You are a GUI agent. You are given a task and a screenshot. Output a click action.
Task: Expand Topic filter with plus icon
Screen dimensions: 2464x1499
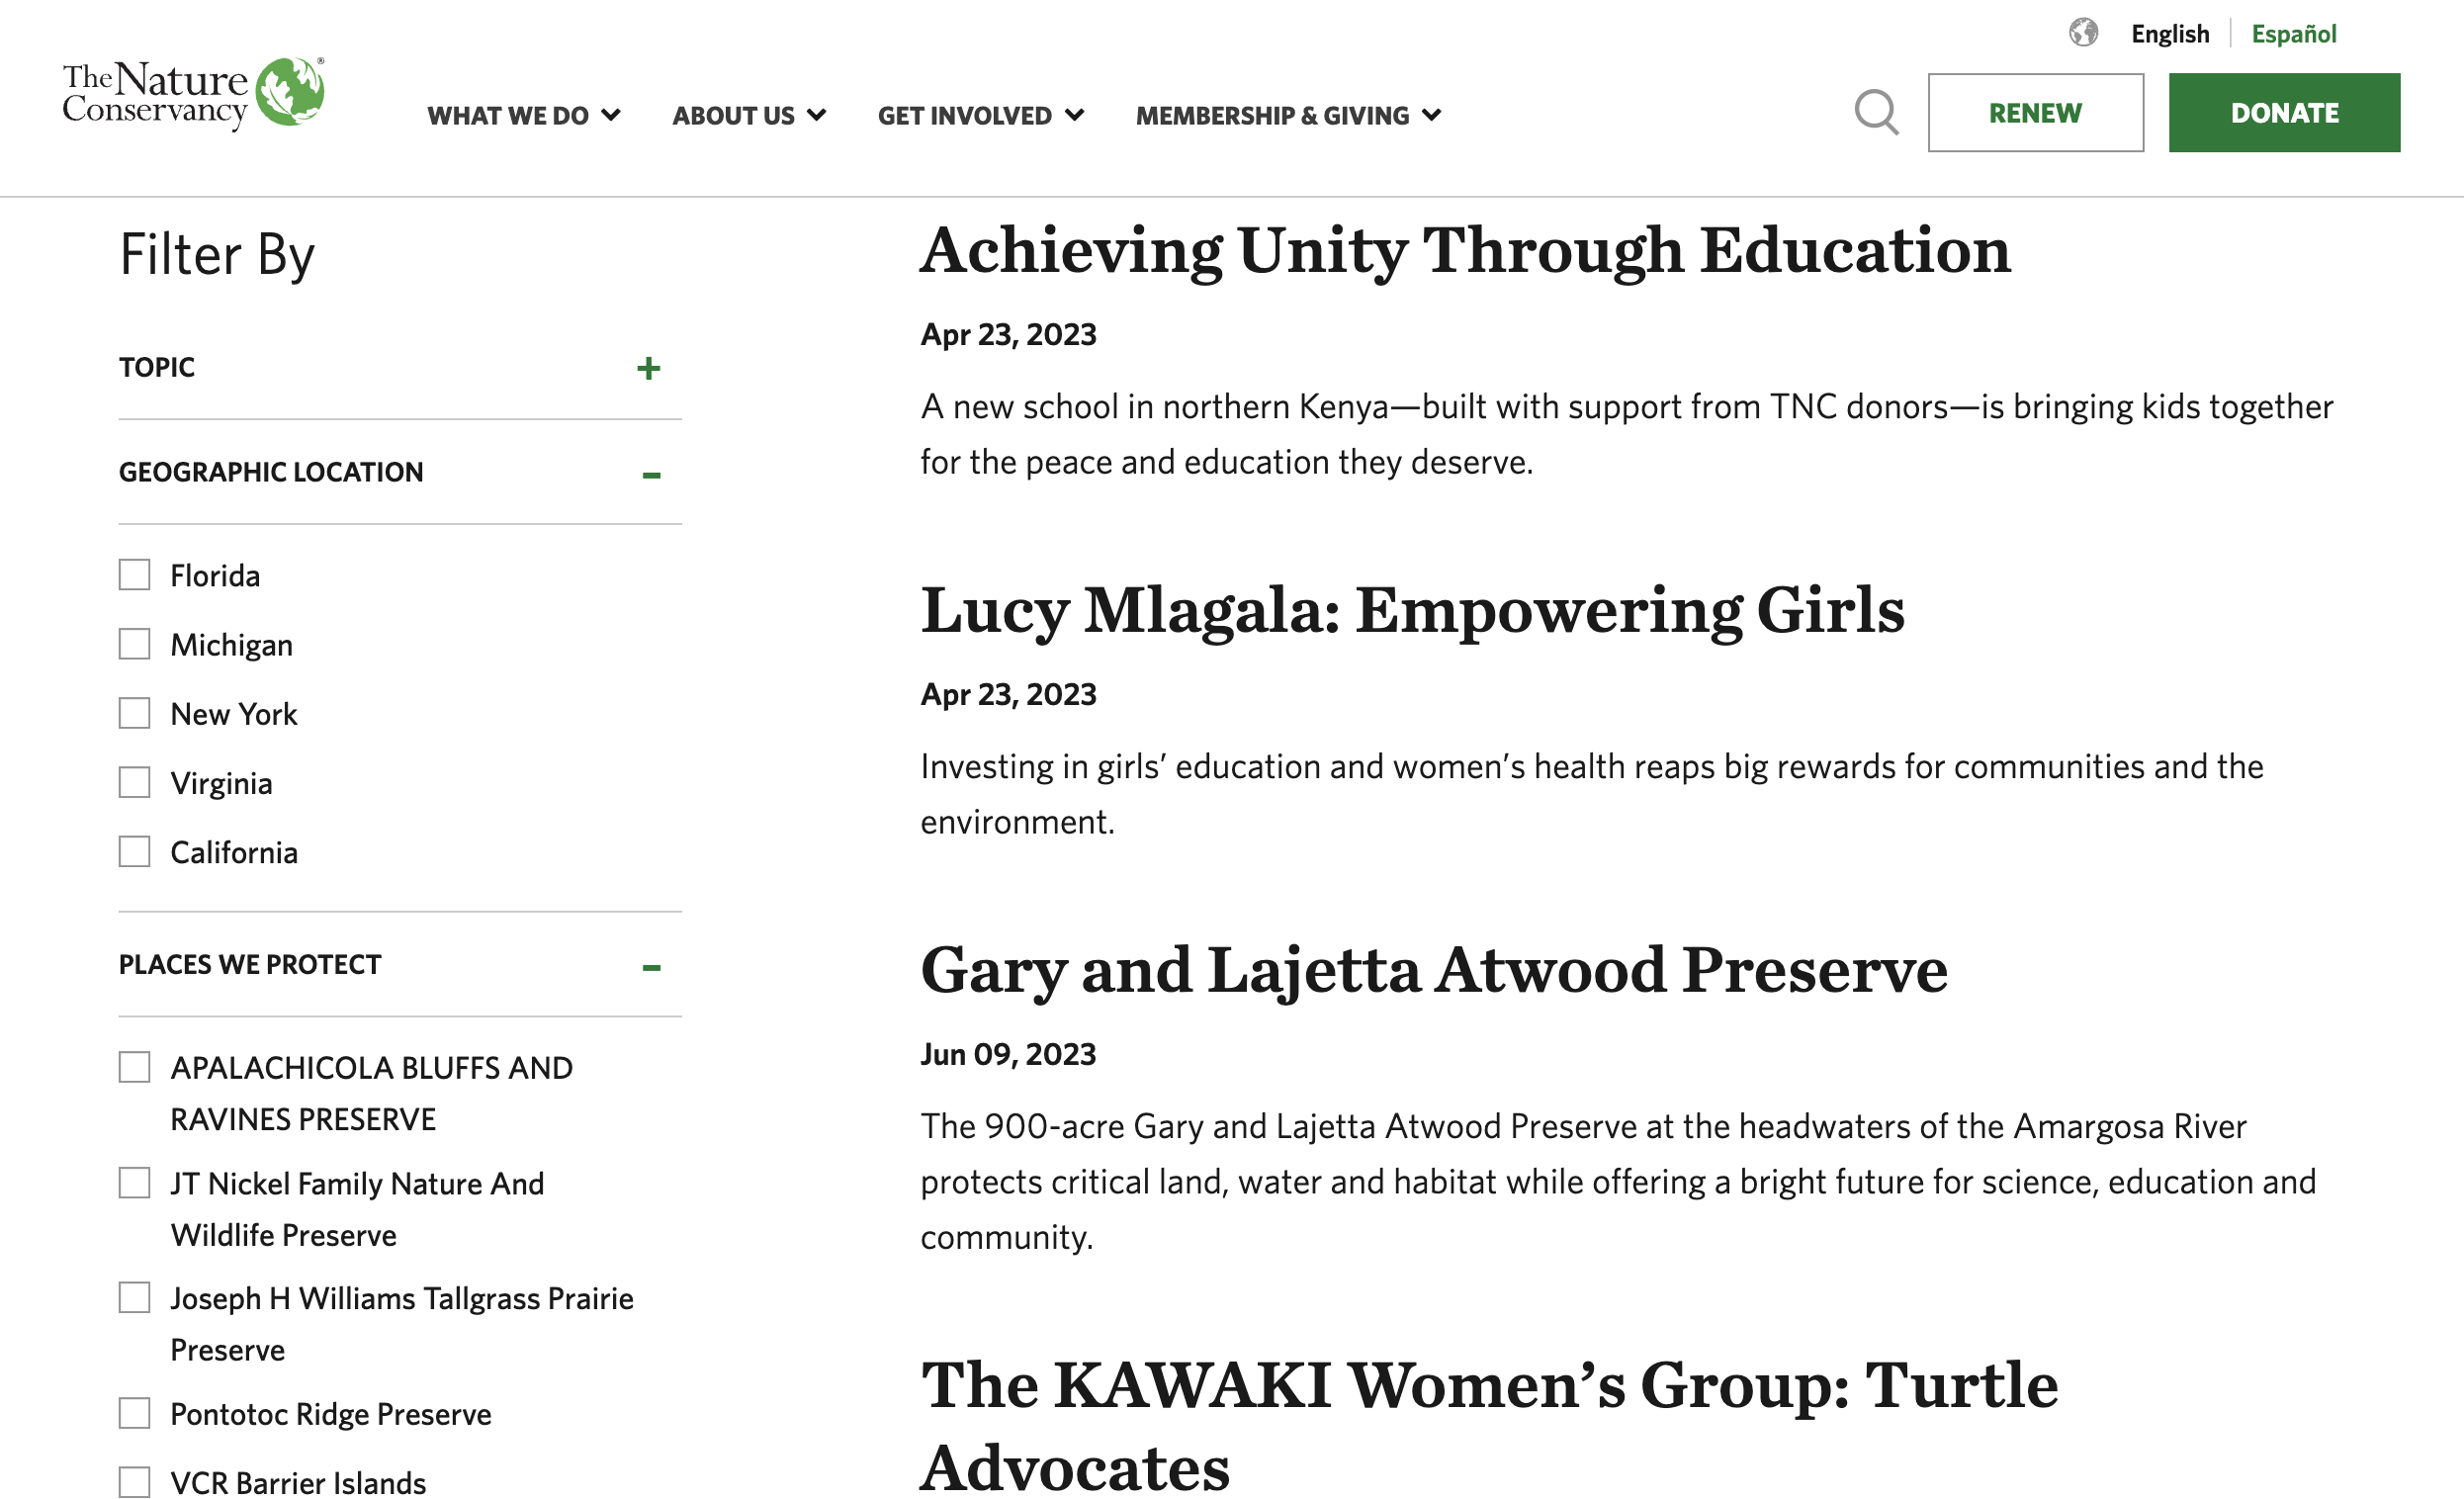point(648,368)
